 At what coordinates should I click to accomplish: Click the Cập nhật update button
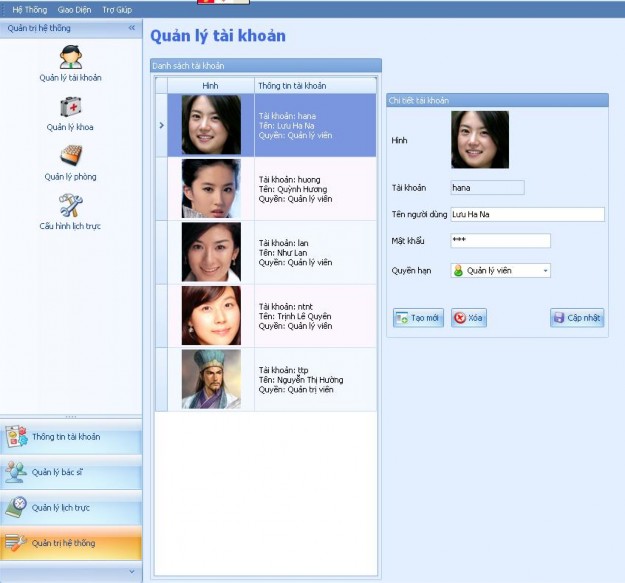(577, 318)
